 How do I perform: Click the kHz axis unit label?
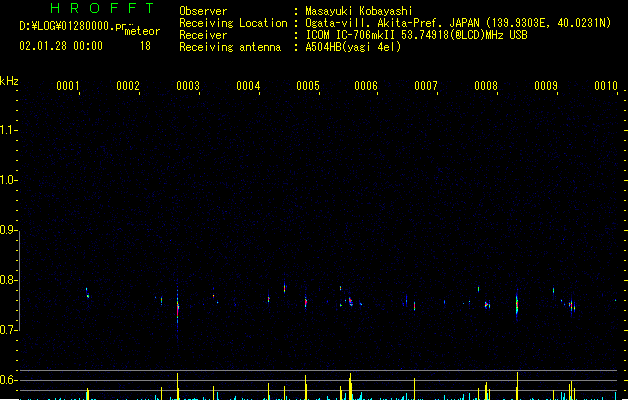tap(9, 81)
